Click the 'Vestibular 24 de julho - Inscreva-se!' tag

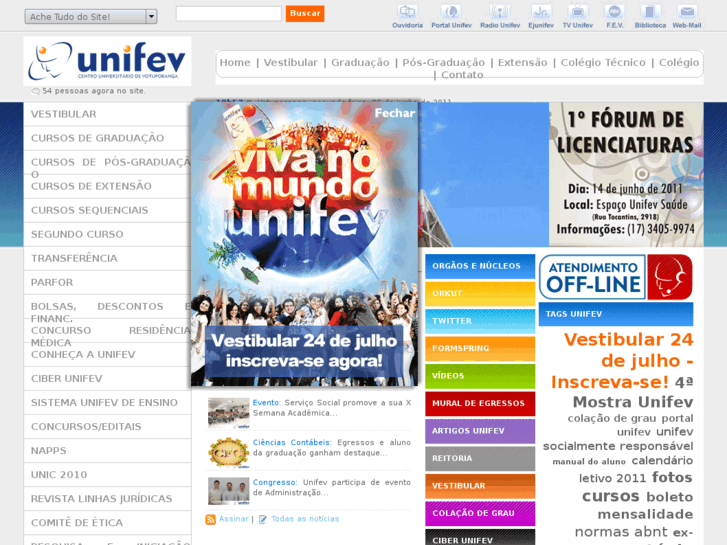coord(622,361)
